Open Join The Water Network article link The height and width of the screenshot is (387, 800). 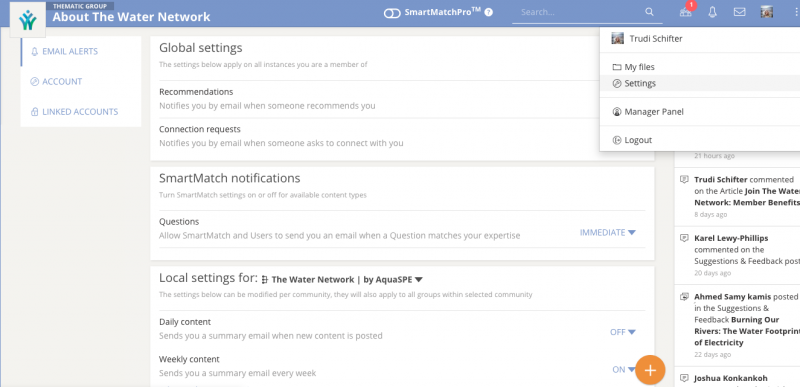[747, 197]
